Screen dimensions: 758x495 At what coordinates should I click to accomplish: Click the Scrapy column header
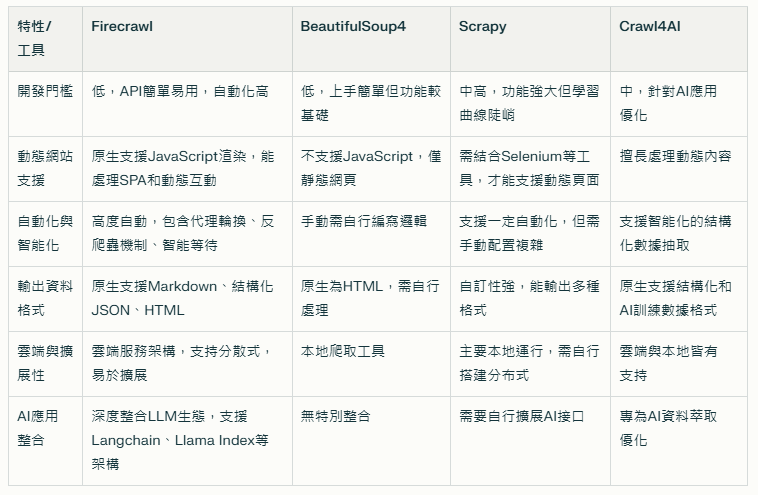click(483, 27)
